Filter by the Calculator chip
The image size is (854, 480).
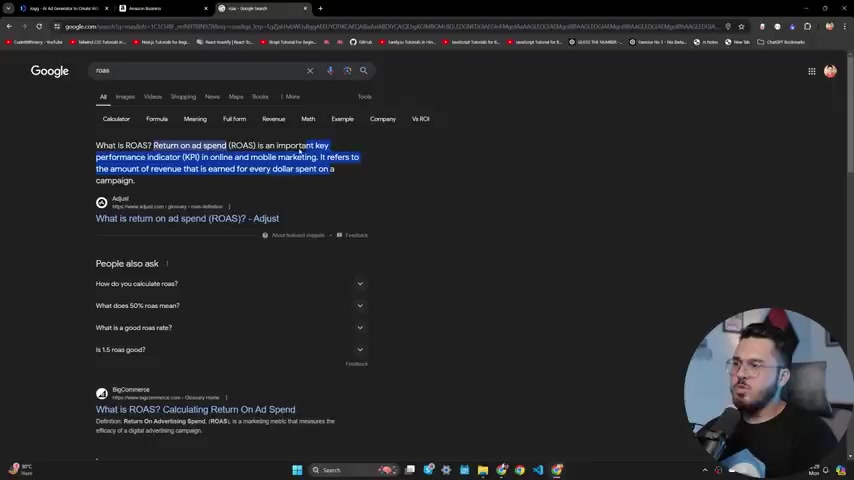[x=116, y=119]
